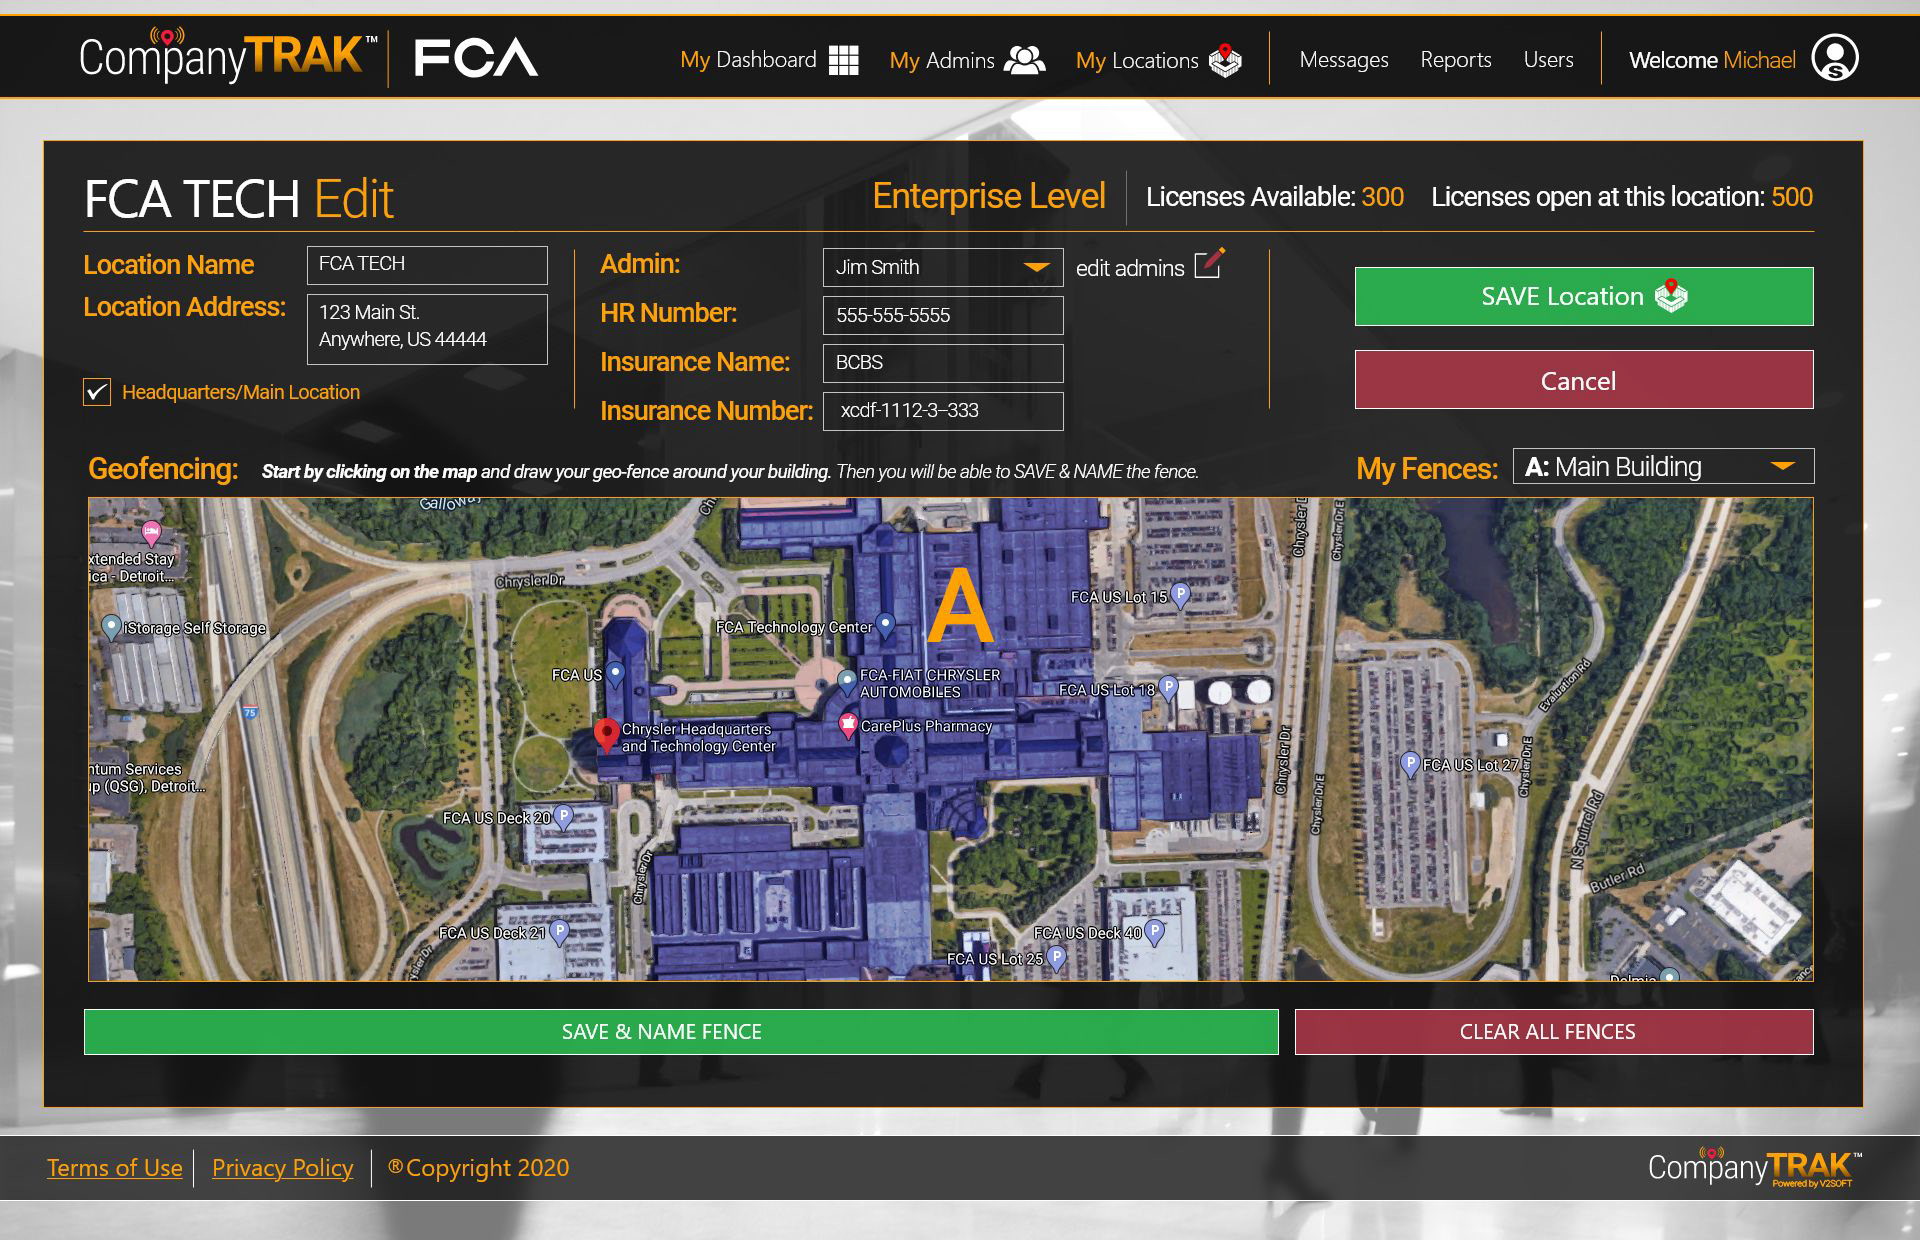Click the Location Name input field
Screen dimensions: 1920x1240
click(x=427, y=265)
